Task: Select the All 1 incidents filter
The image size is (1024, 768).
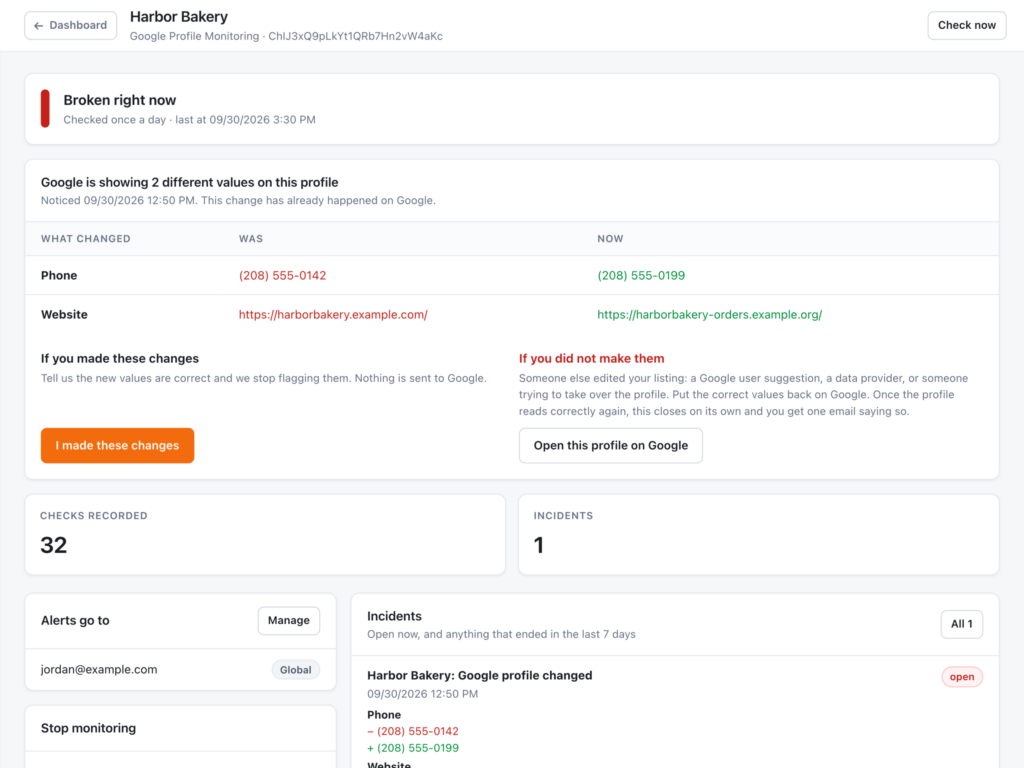Action: point(961,624)
